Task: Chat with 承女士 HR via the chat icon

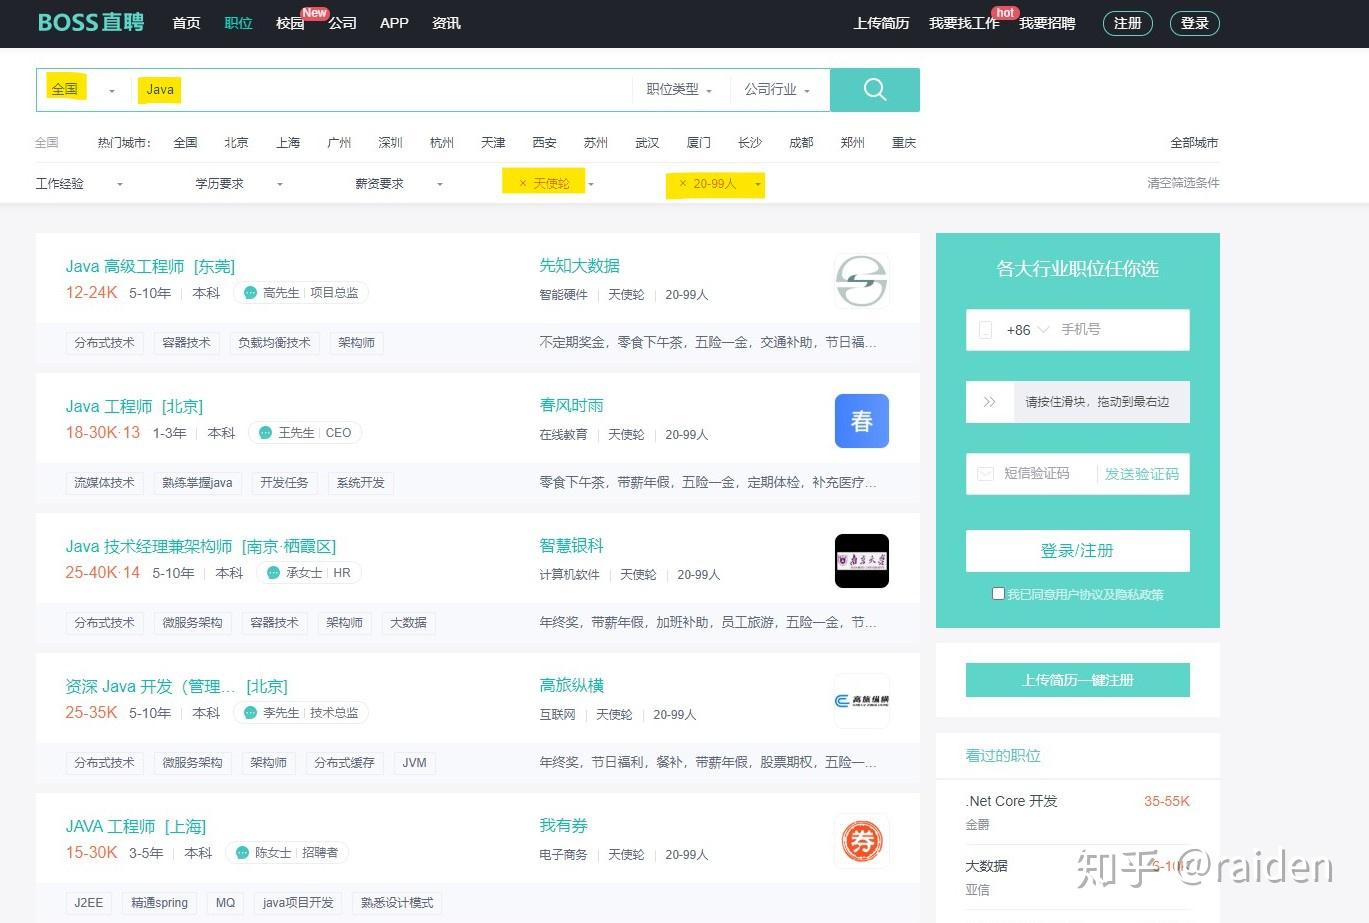Action: [273, 573]
